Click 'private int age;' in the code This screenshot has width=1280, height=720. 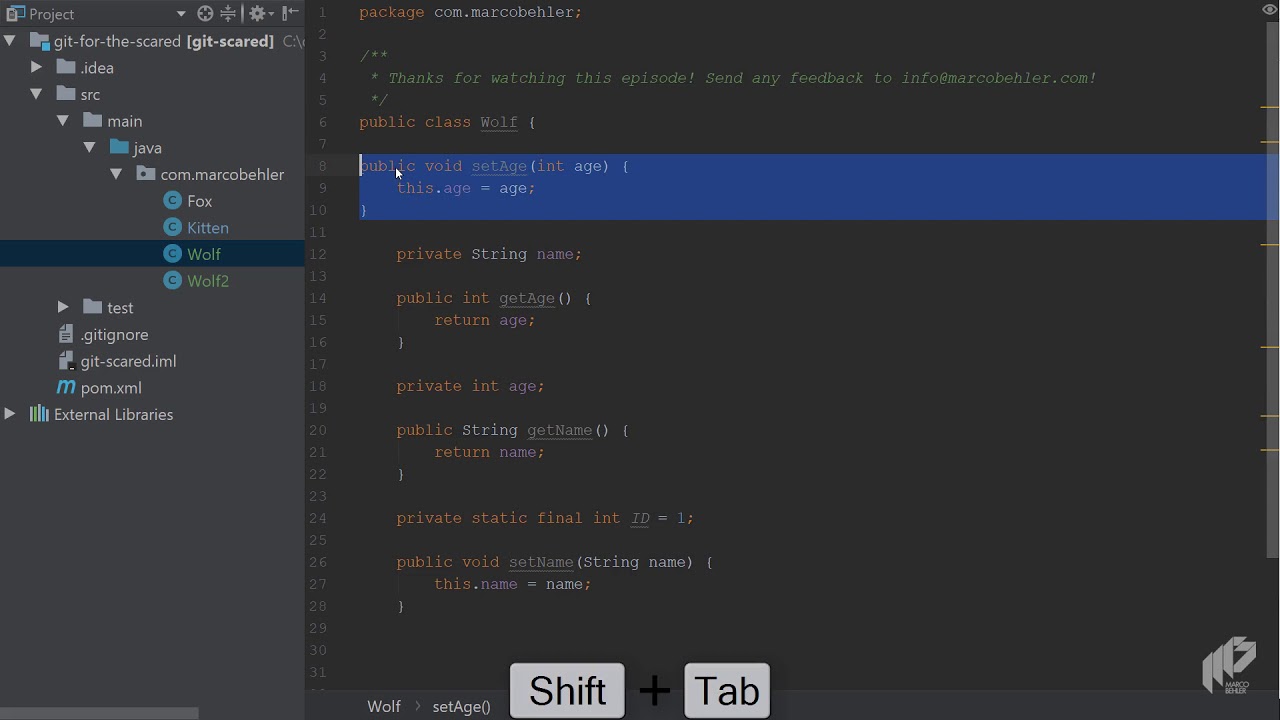pyautogui.click(x=470, y=386)
